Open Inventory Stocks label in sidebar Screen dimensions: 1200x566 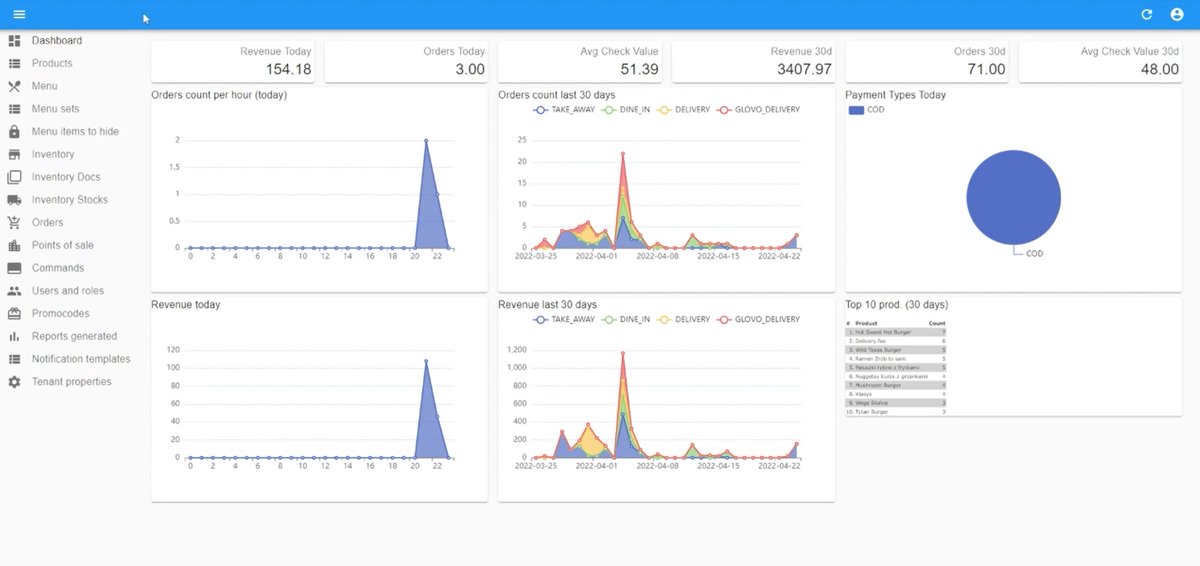click(x=70, y=200)
